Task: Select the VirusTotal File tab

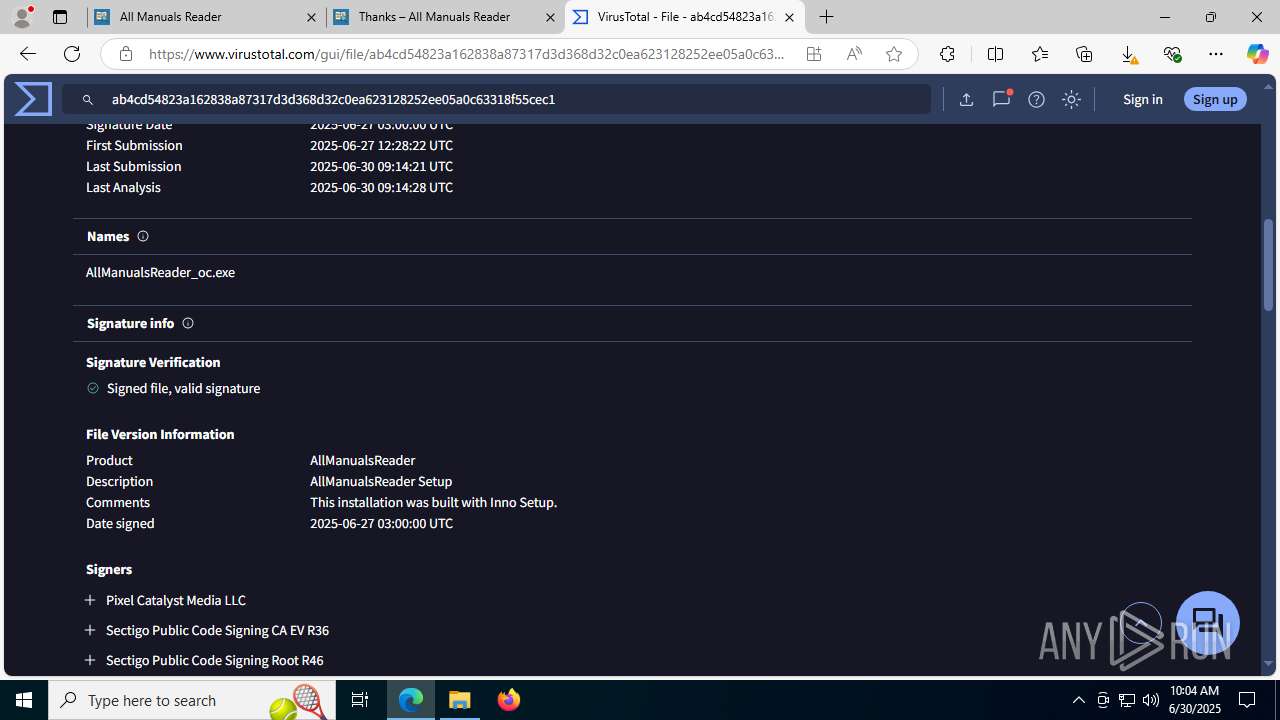Action: click(x=684, y=17)
